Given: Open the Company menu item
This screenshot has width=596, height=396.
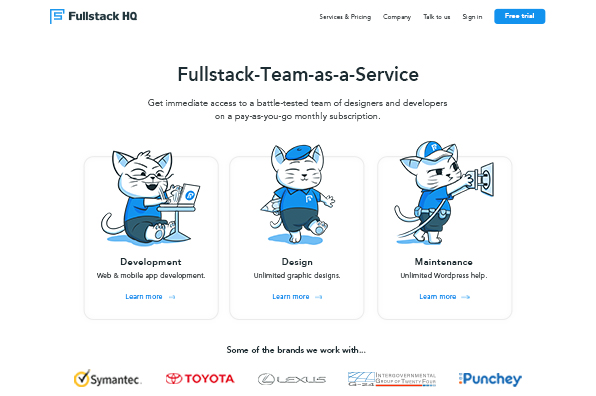Looking at the screenshot, I should tap(397, 17).
